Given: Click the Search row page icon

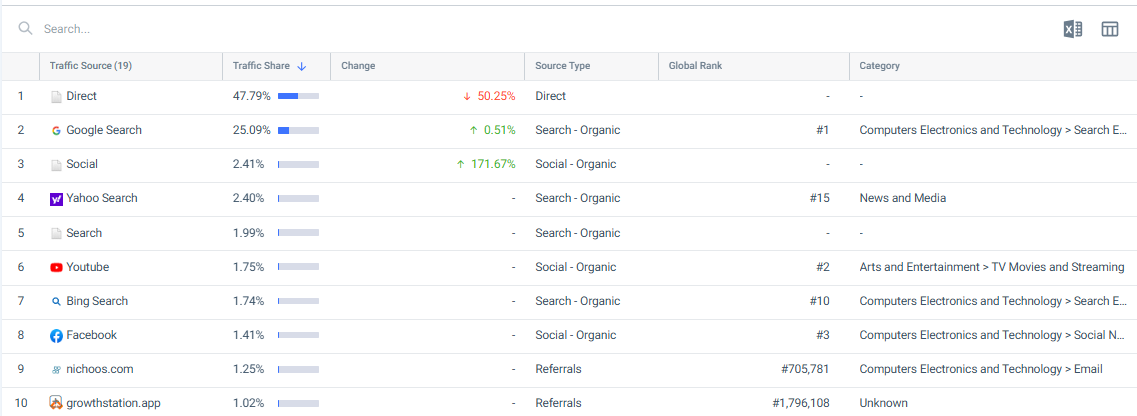Looking at the screenshot, I should (56, 233).
